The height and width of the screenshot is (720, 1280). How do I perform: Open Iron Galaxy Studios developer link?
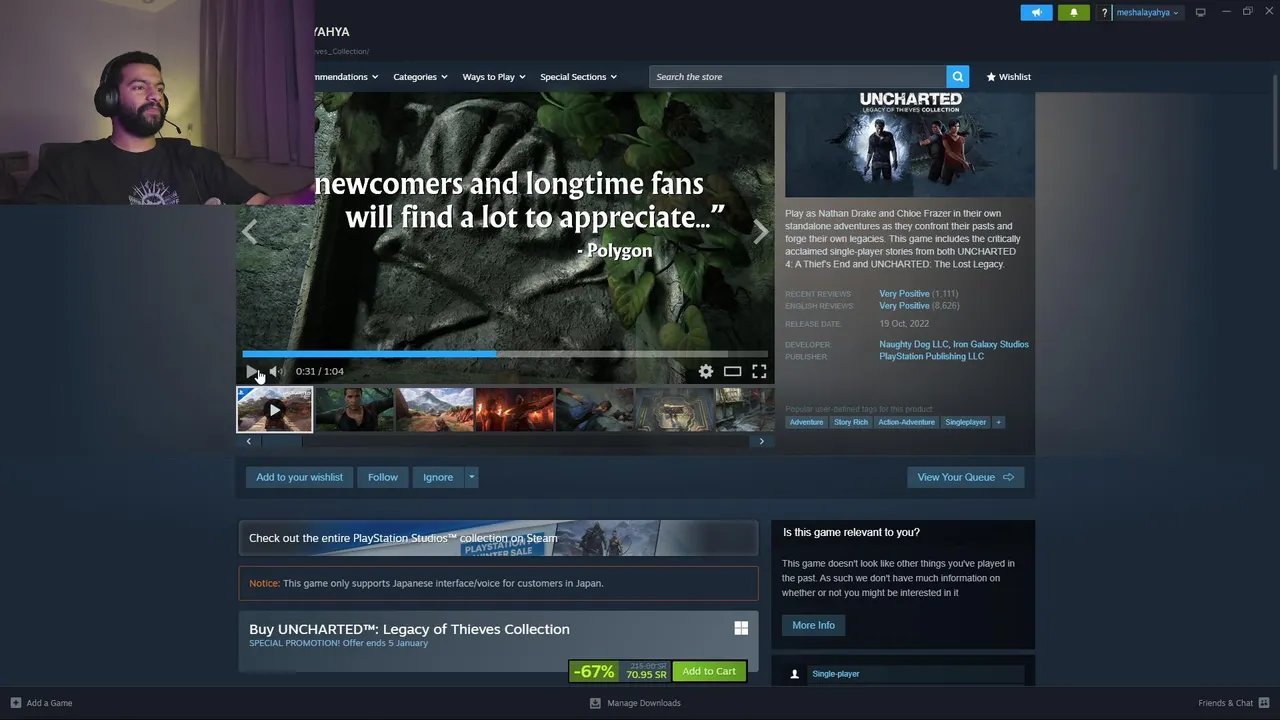991,344
